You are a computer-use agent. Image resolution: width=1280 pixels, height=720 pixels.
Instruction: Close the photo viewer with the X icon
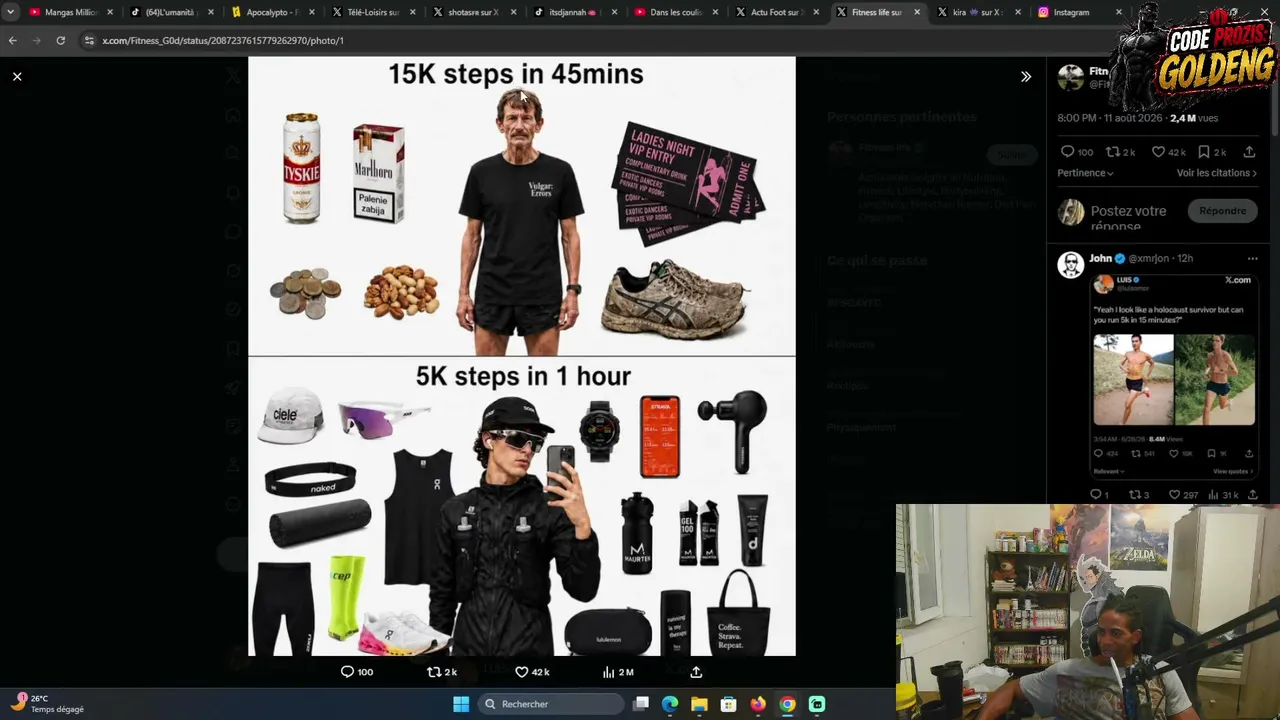(x=17, y=76)
